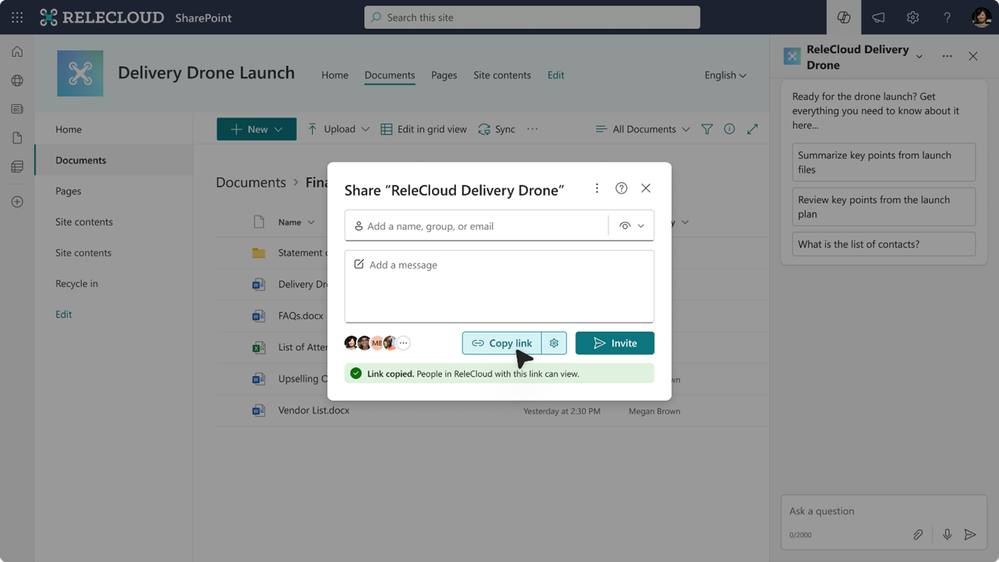Open the app launcher waffle icon
The width and height of the screenshot is (999, 562).
click(x=17, y=17)
